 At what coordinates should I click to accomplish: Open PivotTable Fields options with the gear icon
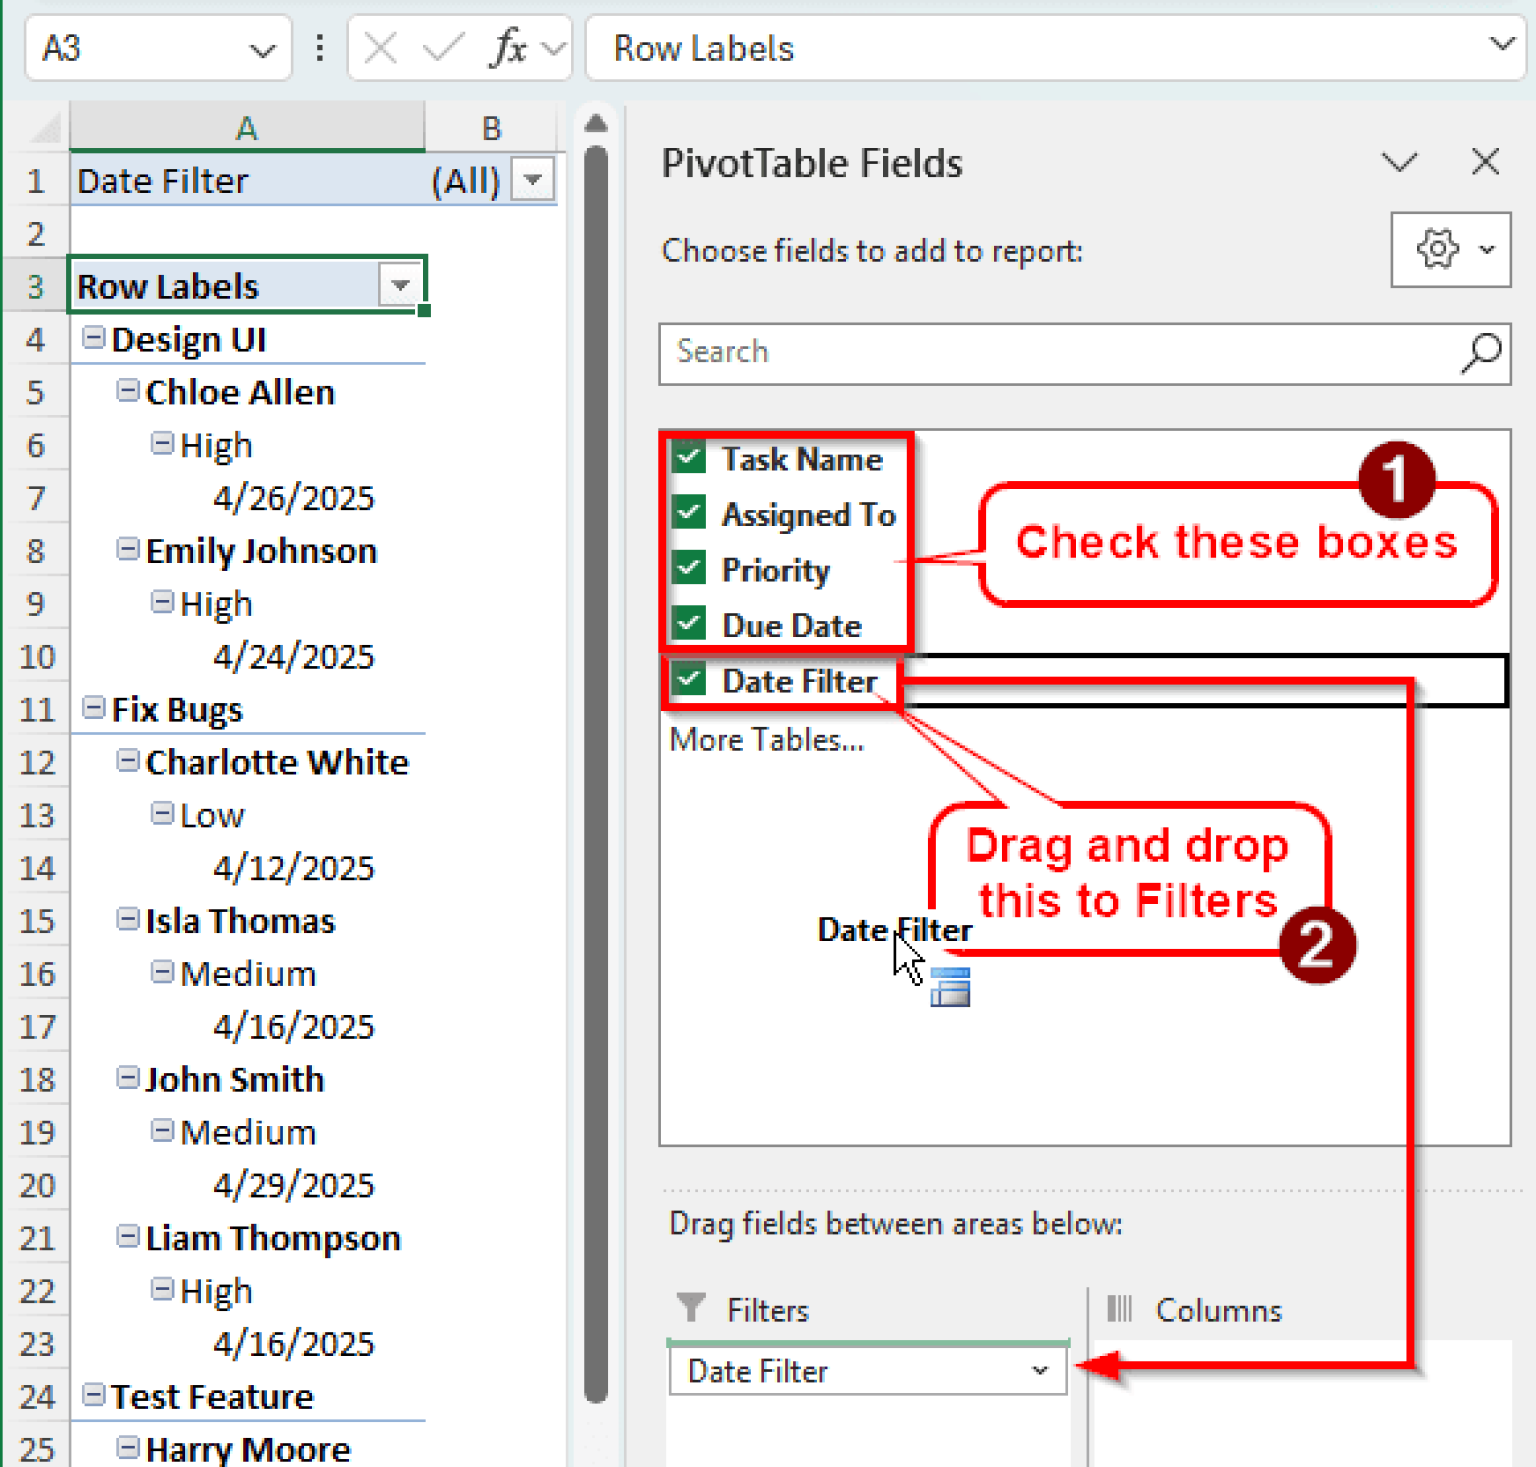coord(1438,250)
